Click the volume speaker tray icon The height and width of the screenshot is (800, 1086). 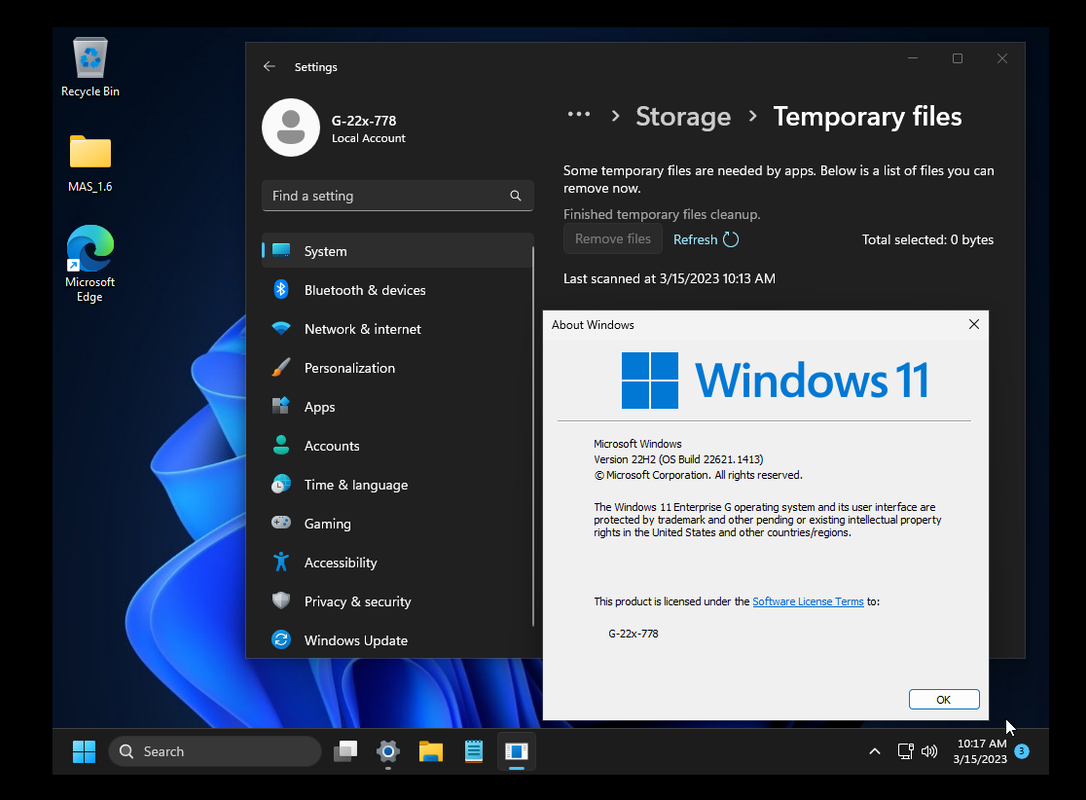click(929, 752)
